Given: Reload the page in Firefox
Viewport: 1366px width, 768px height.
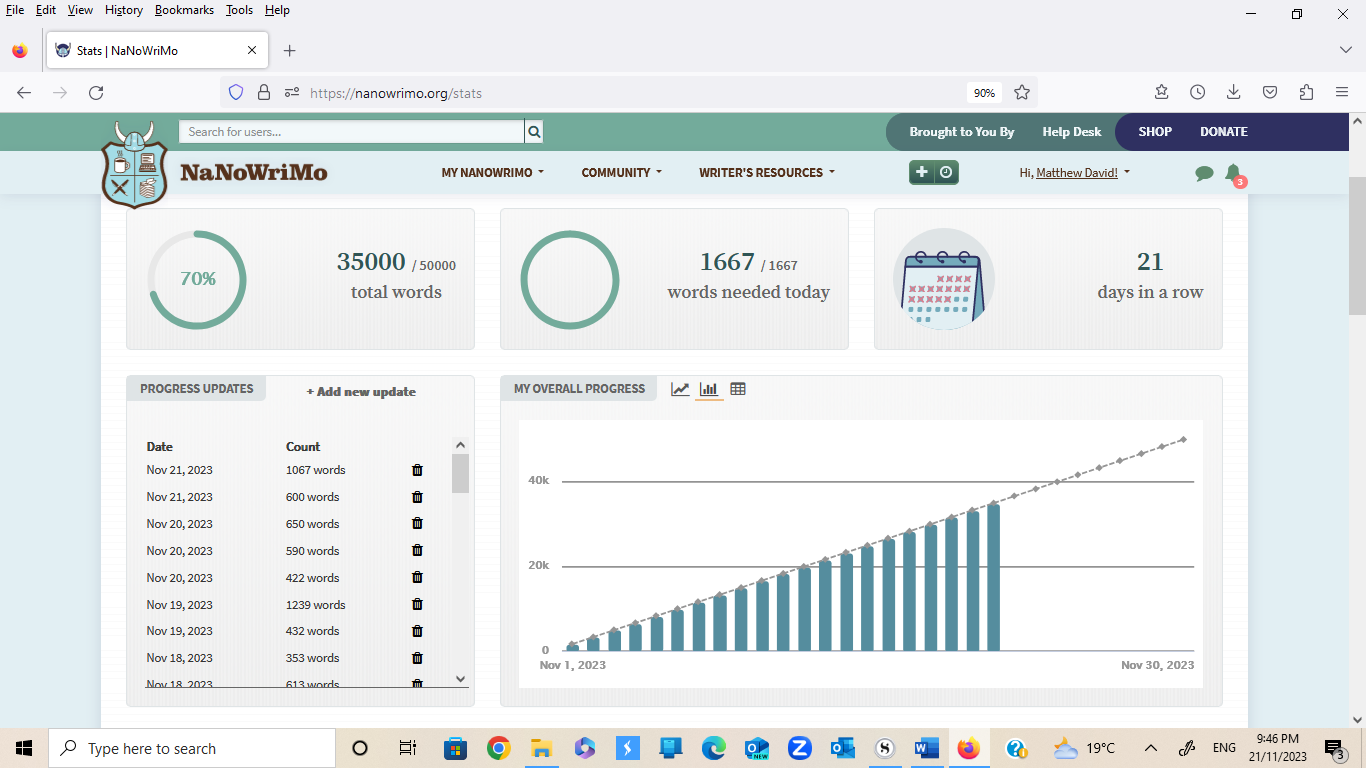Looking at the screenshot, I should (x=96, y=92).
